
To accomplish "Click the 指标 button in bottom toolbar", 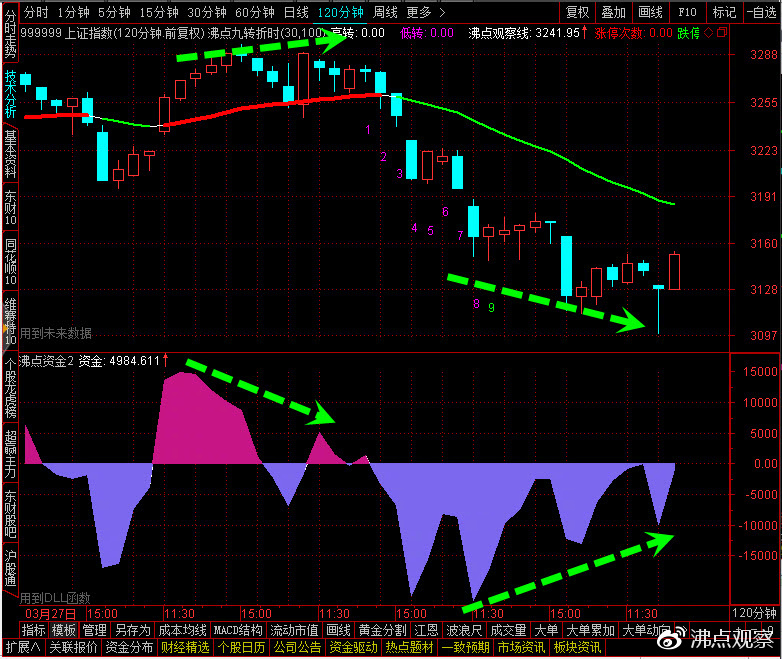I will coord(33,630).
